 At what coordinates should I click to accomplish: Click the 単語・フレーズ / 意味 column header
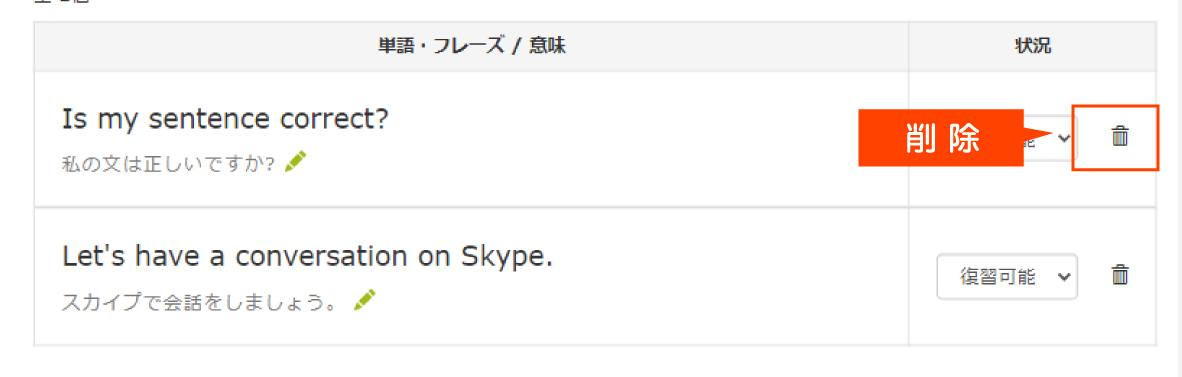click(472, 47)
